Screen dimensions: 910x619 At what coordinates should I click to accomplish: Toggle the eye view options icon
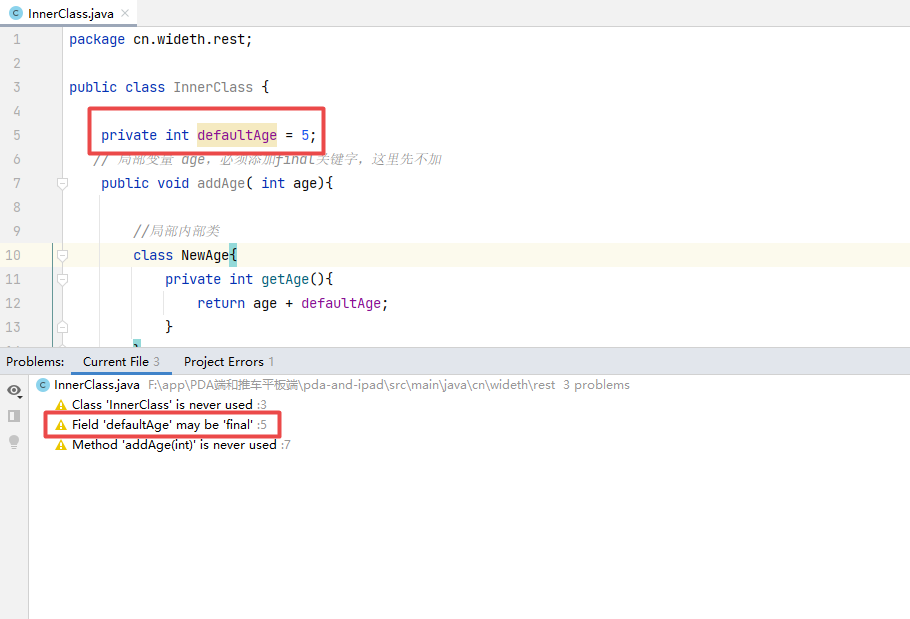[15, 391]
